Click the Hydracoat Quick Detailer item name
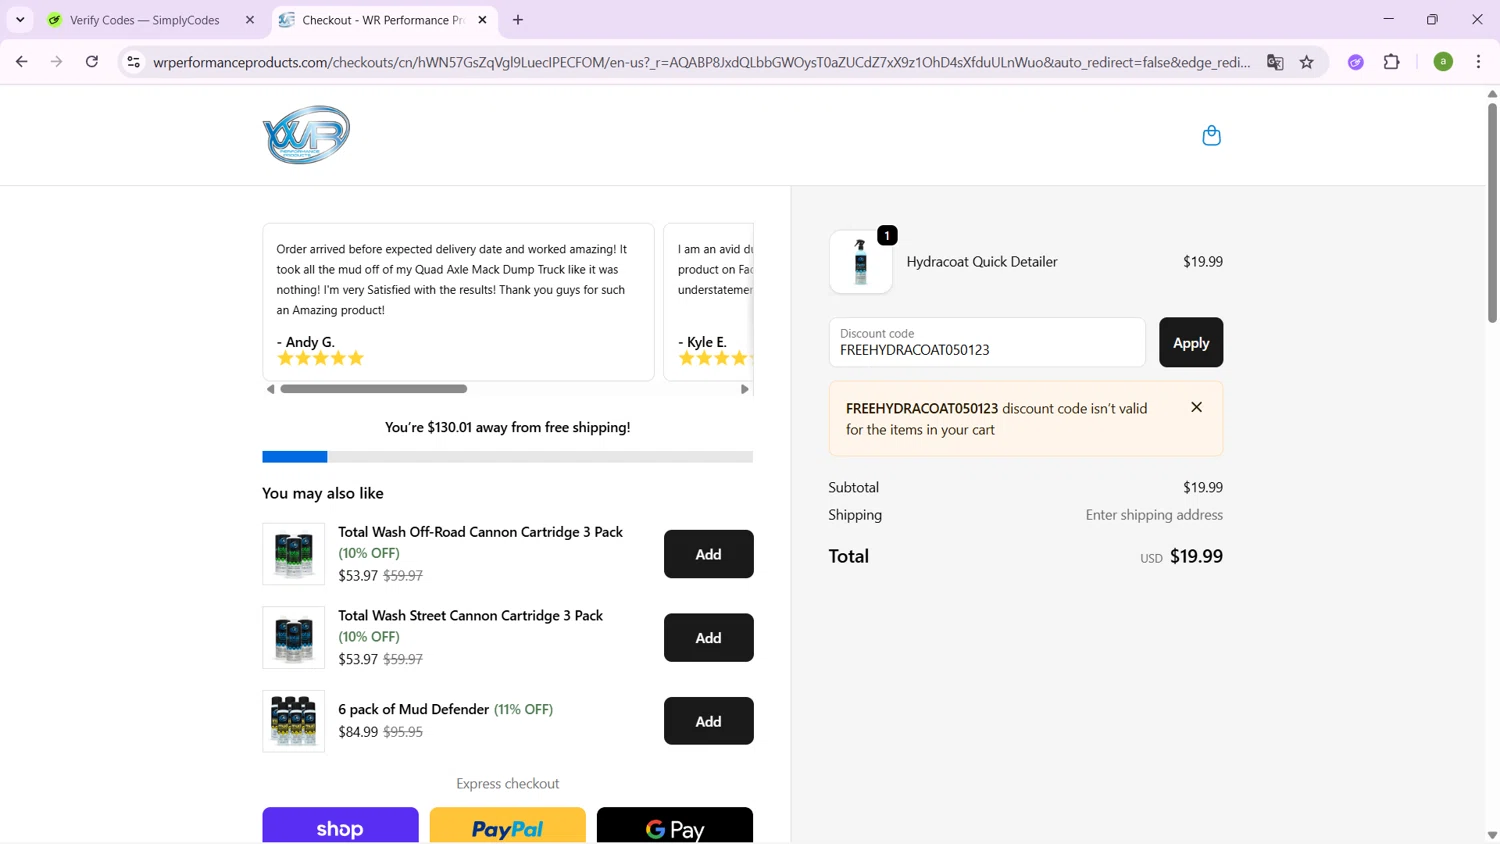Screen dimensions: 1500x844 point(981,262)
